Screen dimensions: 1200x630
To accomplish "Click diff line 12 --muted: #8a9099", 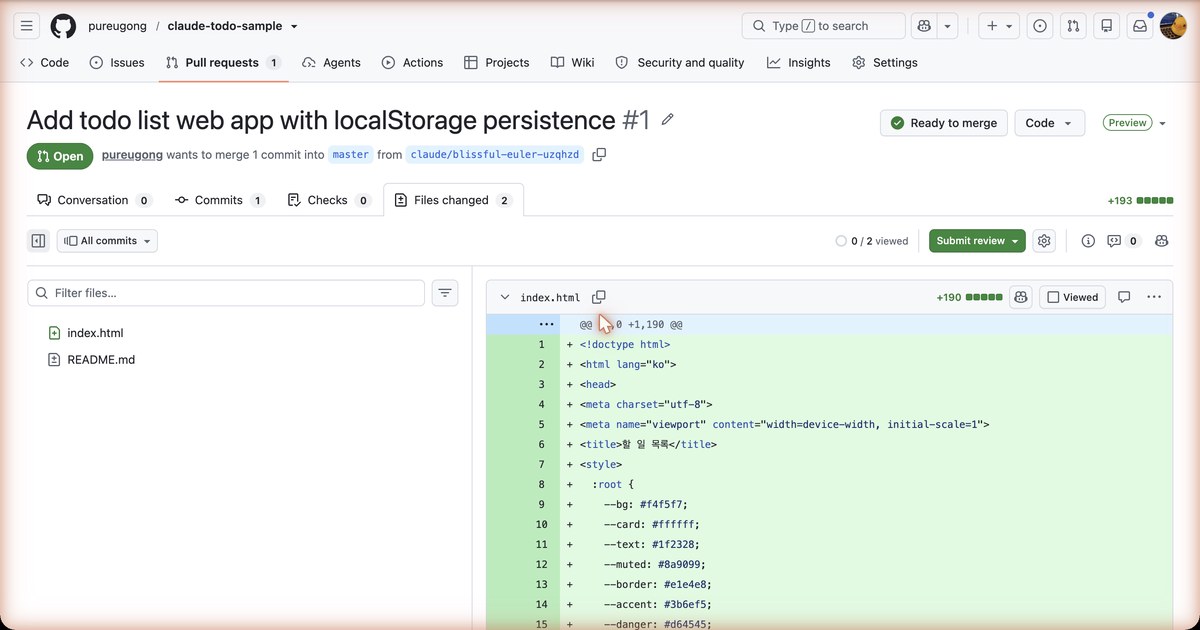I will point(829,564).
